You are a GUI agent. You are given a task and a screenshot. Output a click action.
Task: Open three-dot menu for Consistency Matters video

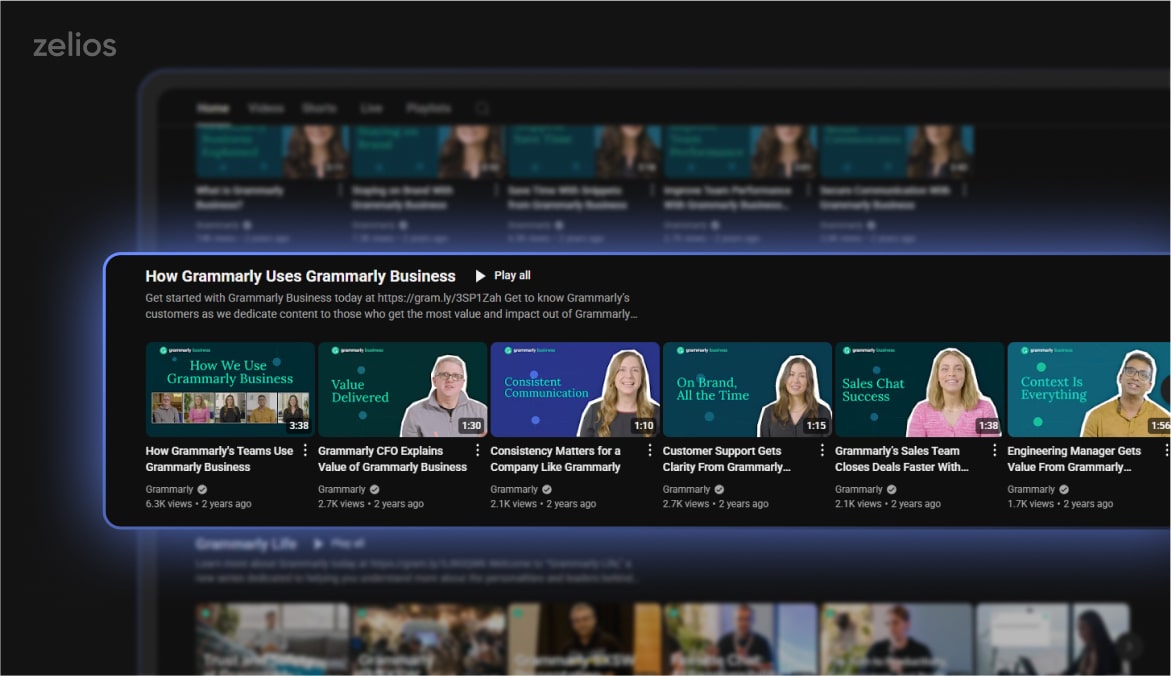coord(650,451)
